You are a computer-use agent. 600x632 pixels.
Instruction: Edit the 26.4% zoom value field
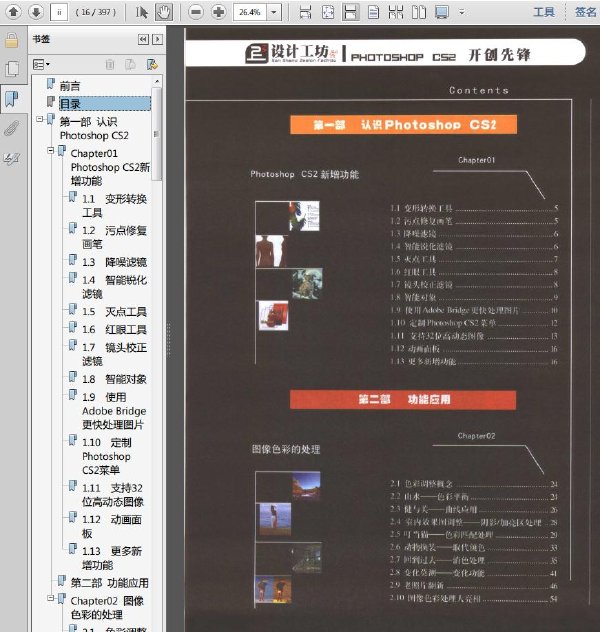pyautogui.click(x=250, y=12)
